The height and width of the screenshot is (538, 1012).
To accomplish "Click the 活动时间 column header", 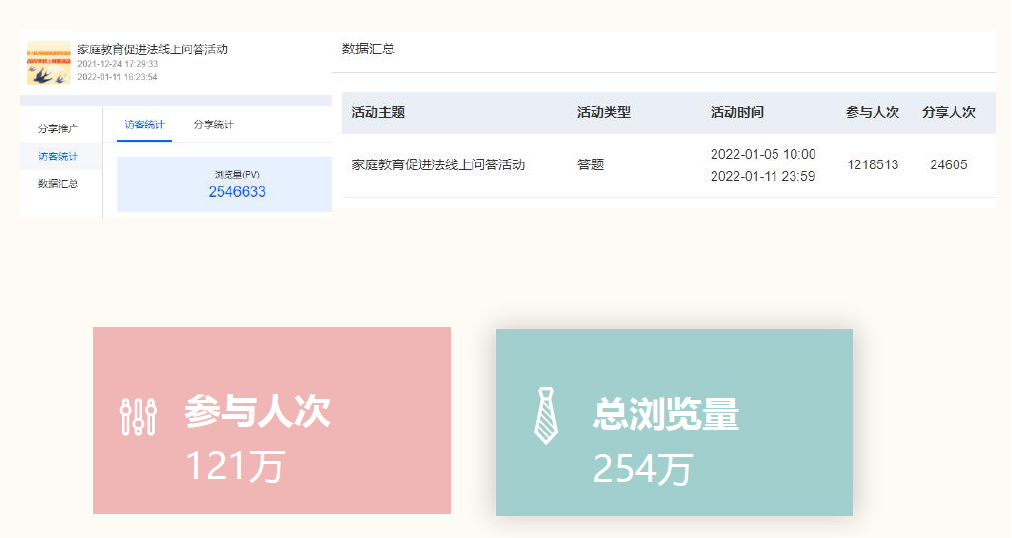I will (737, 113).
